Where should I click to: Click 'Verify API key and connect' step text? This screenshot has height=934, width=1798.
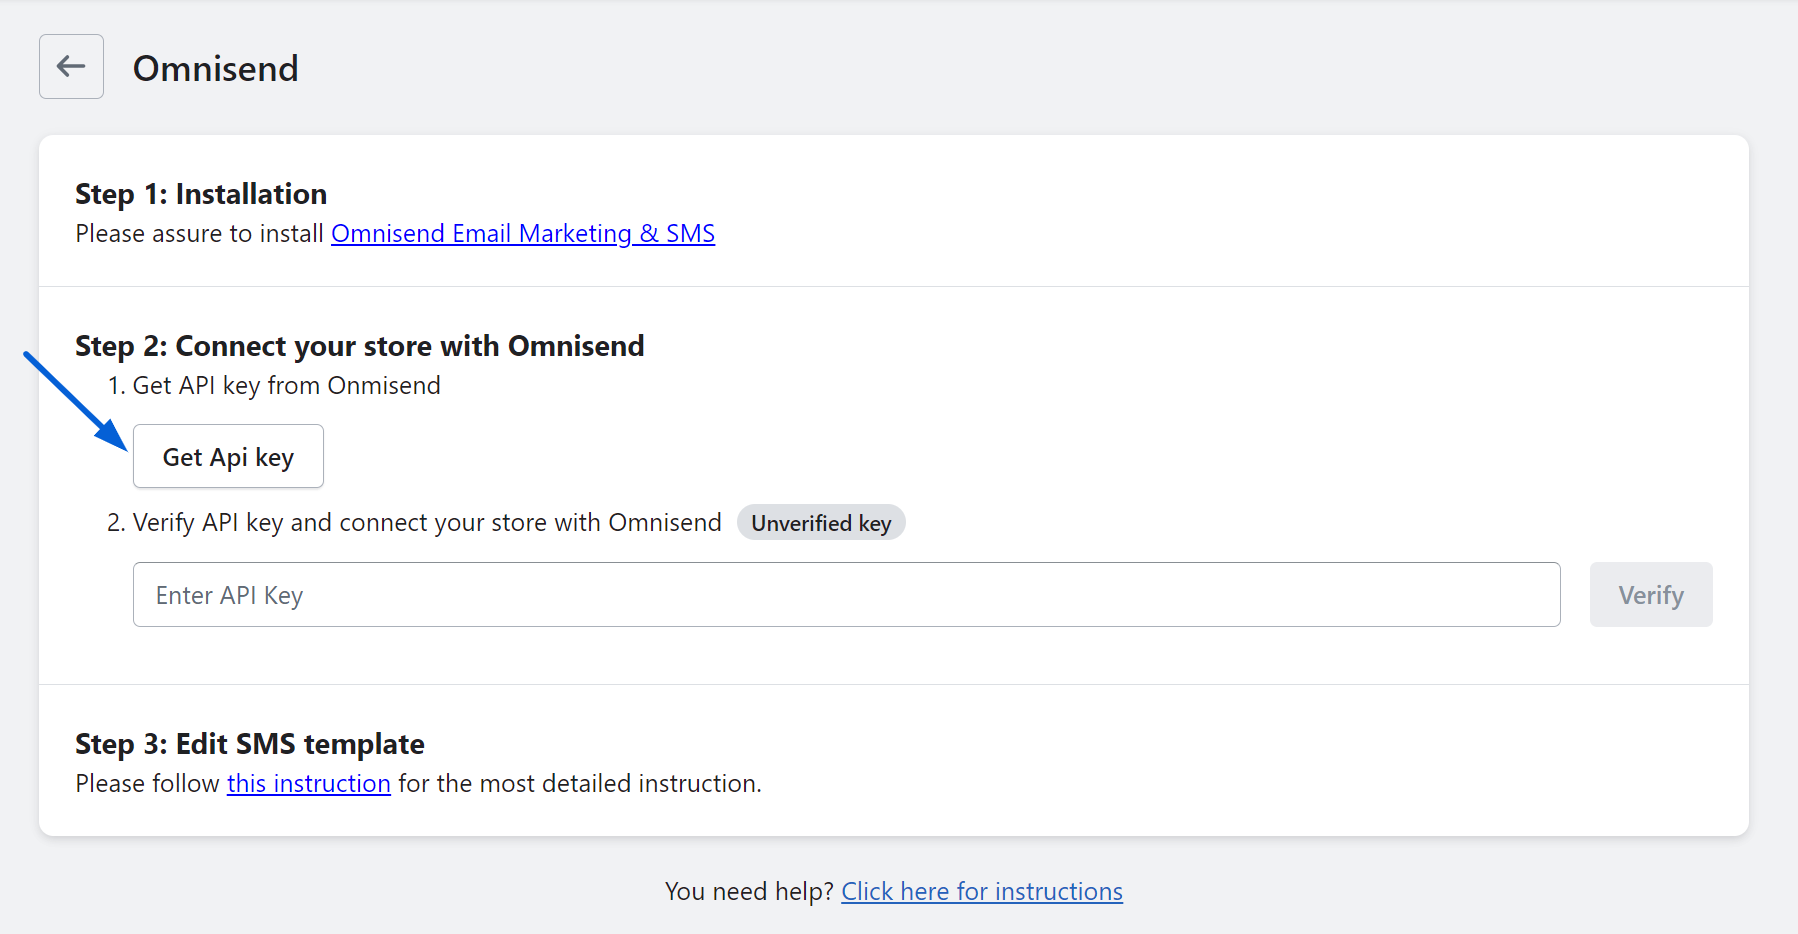(427, 523)
